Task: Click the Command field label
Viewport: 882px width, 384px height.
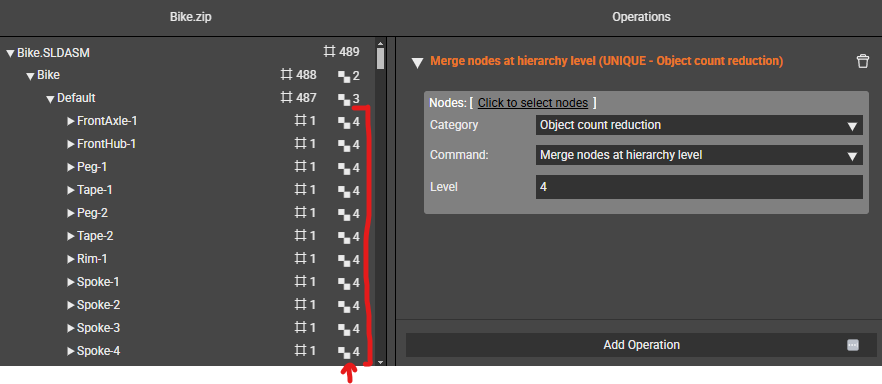Action: click(459, 155)
